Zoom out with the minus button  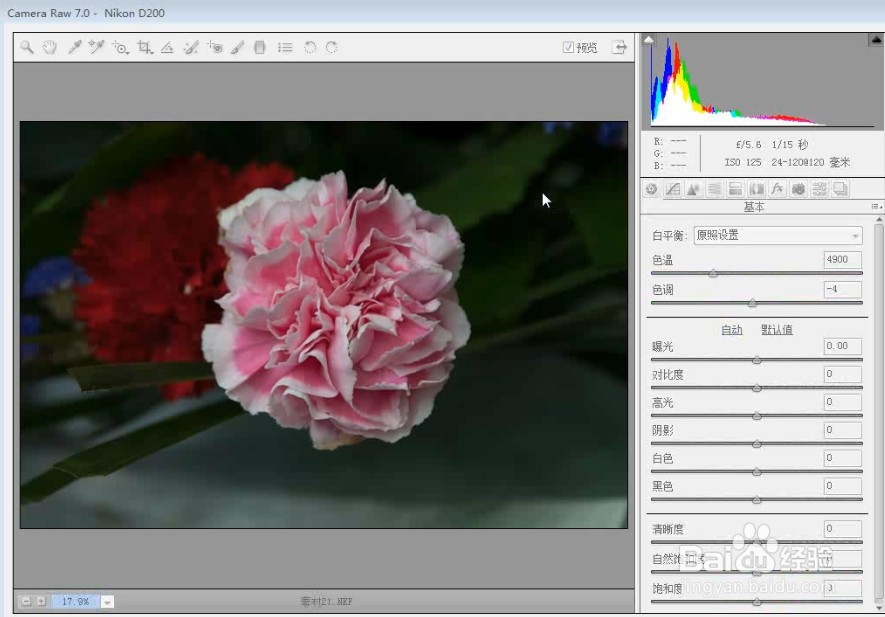[x=26, y=602]
